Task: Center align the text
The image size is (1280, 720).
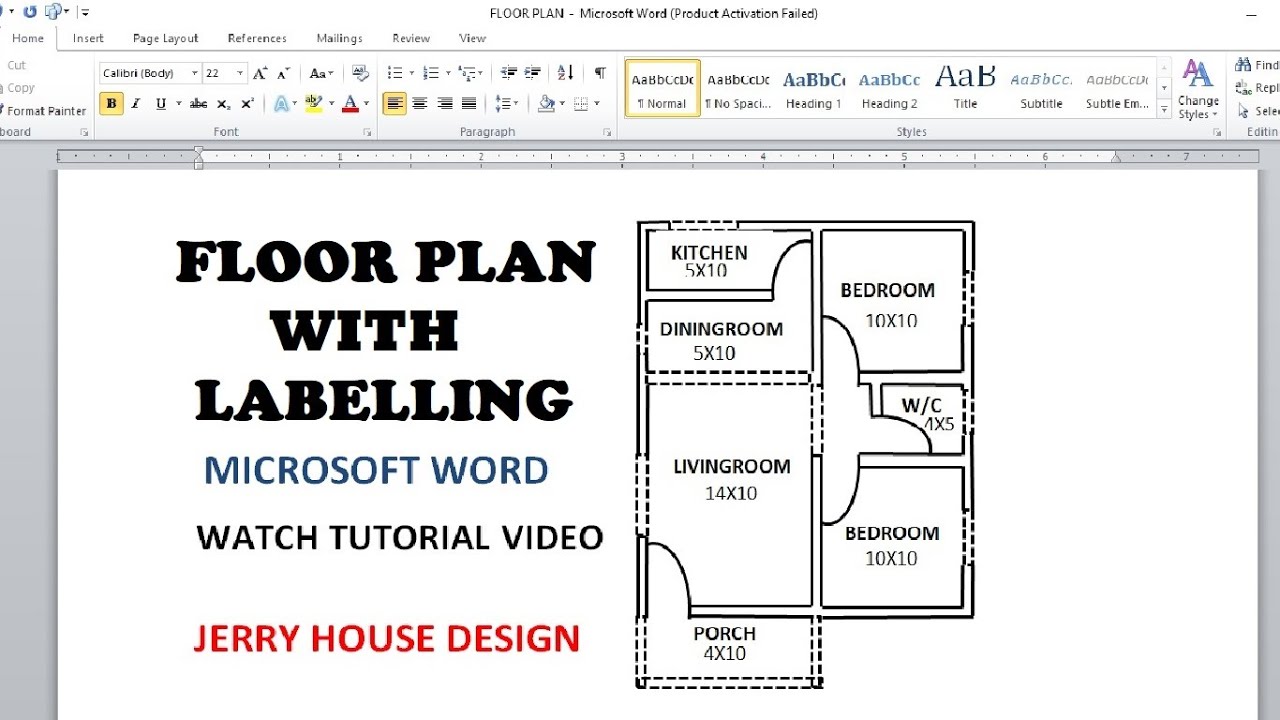Action: point(420,103)
